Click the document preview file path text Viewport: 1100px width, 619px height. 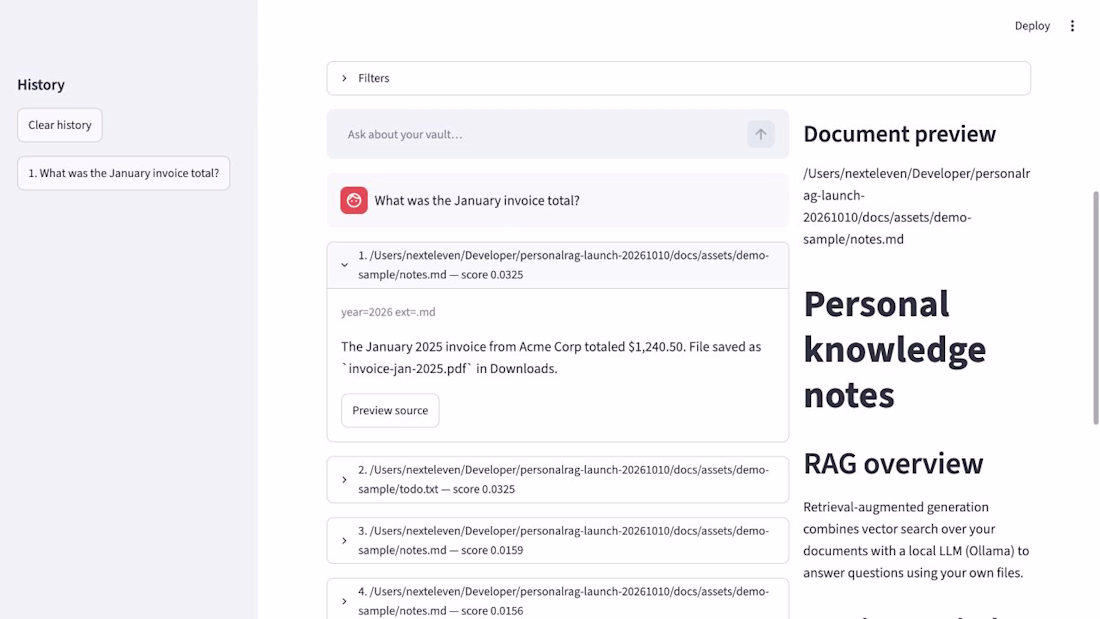pos(916,206)
